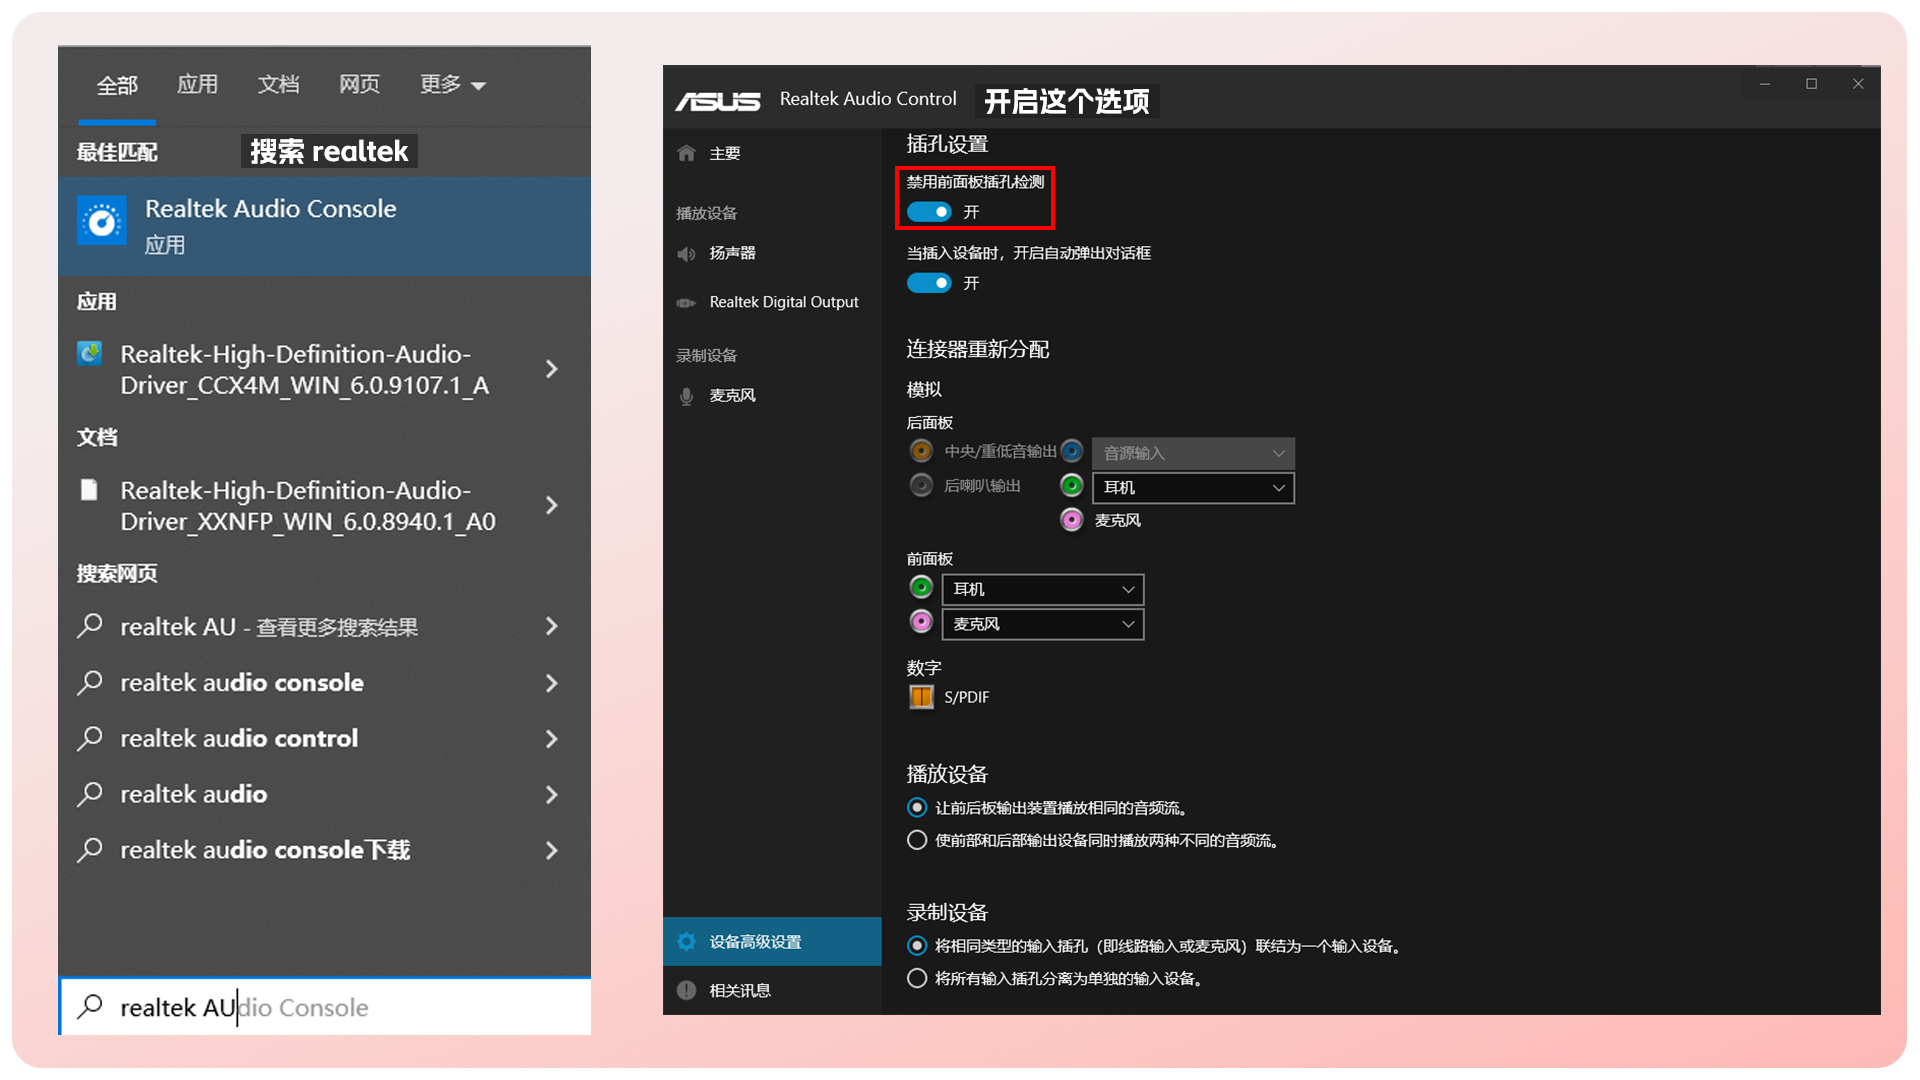Click the 最佳匹配 section heading
The image size is (1920, 1080).
[x=117, y=152]
